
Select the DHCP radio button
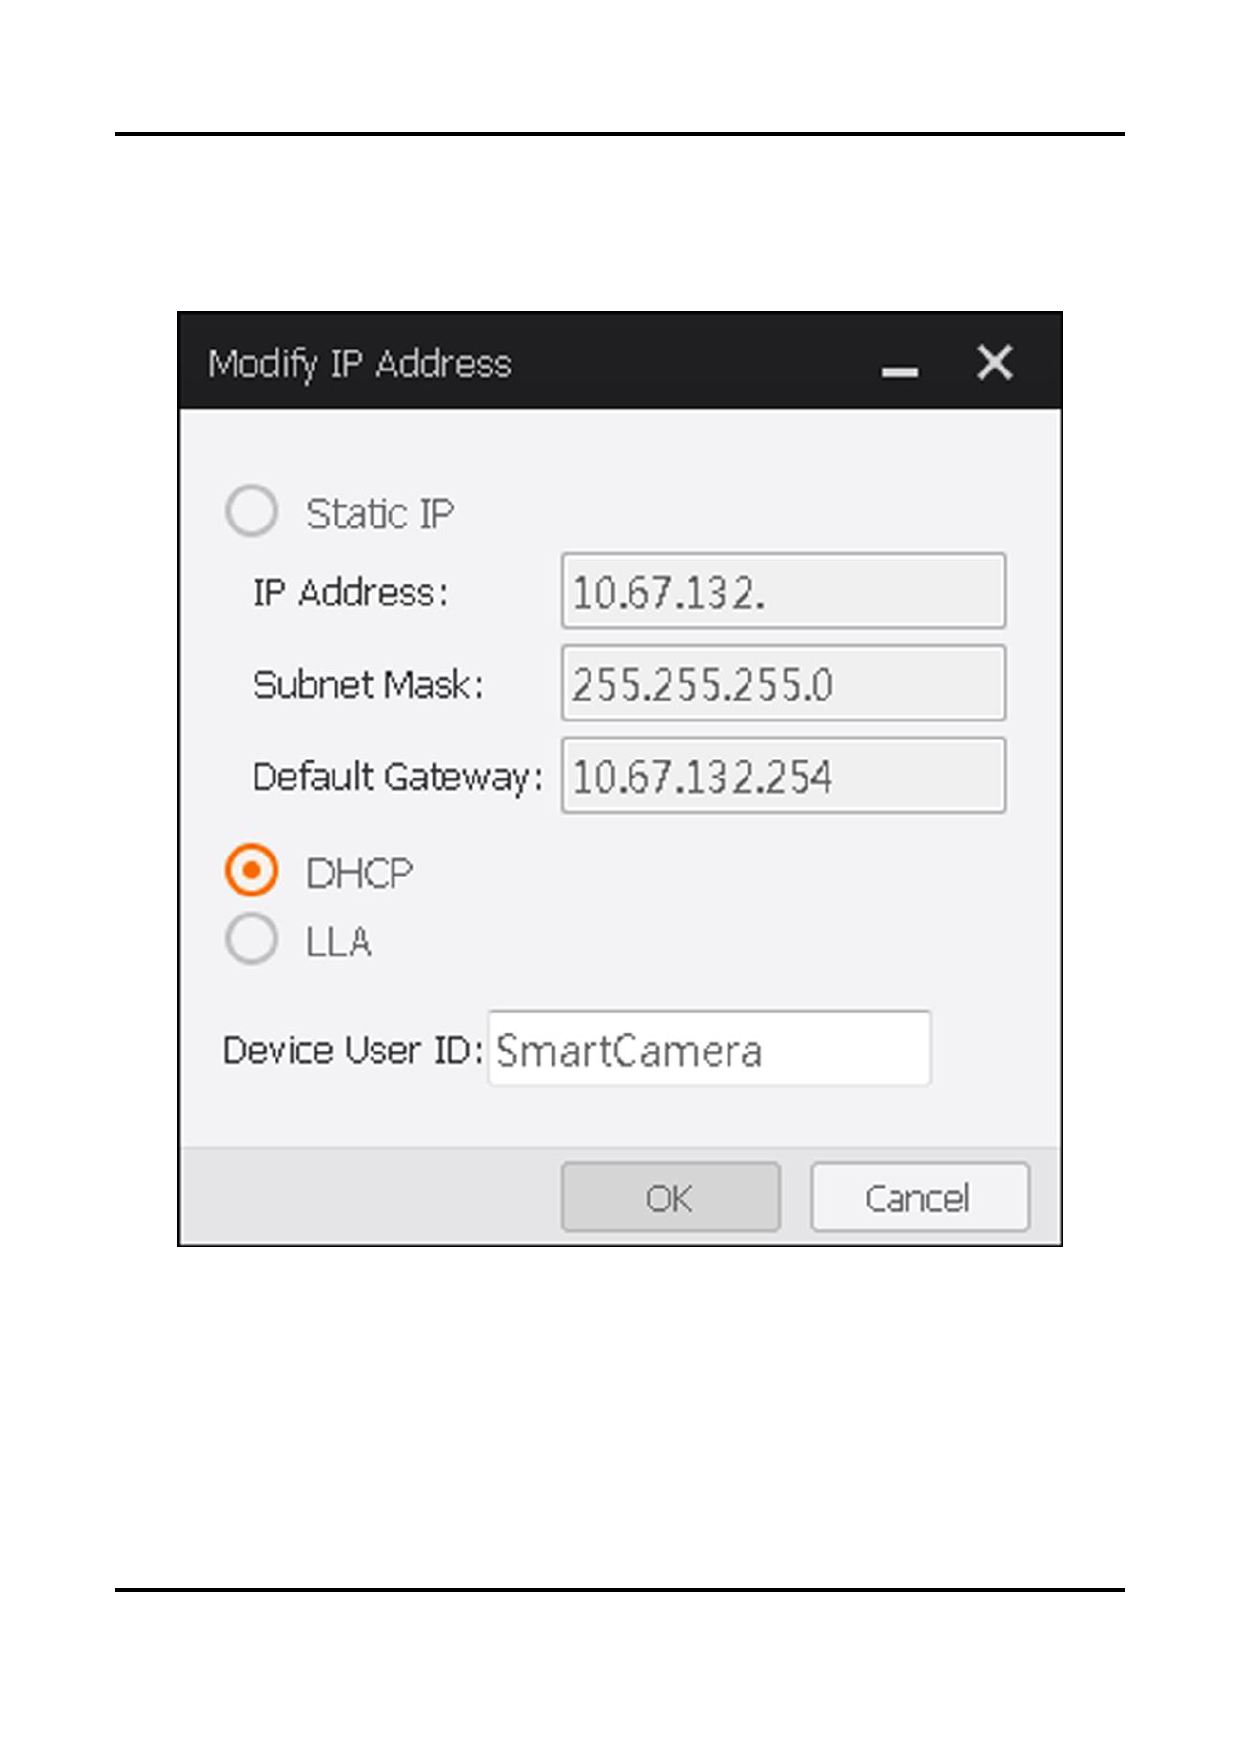pyautogui.click(x=251, y=871)
